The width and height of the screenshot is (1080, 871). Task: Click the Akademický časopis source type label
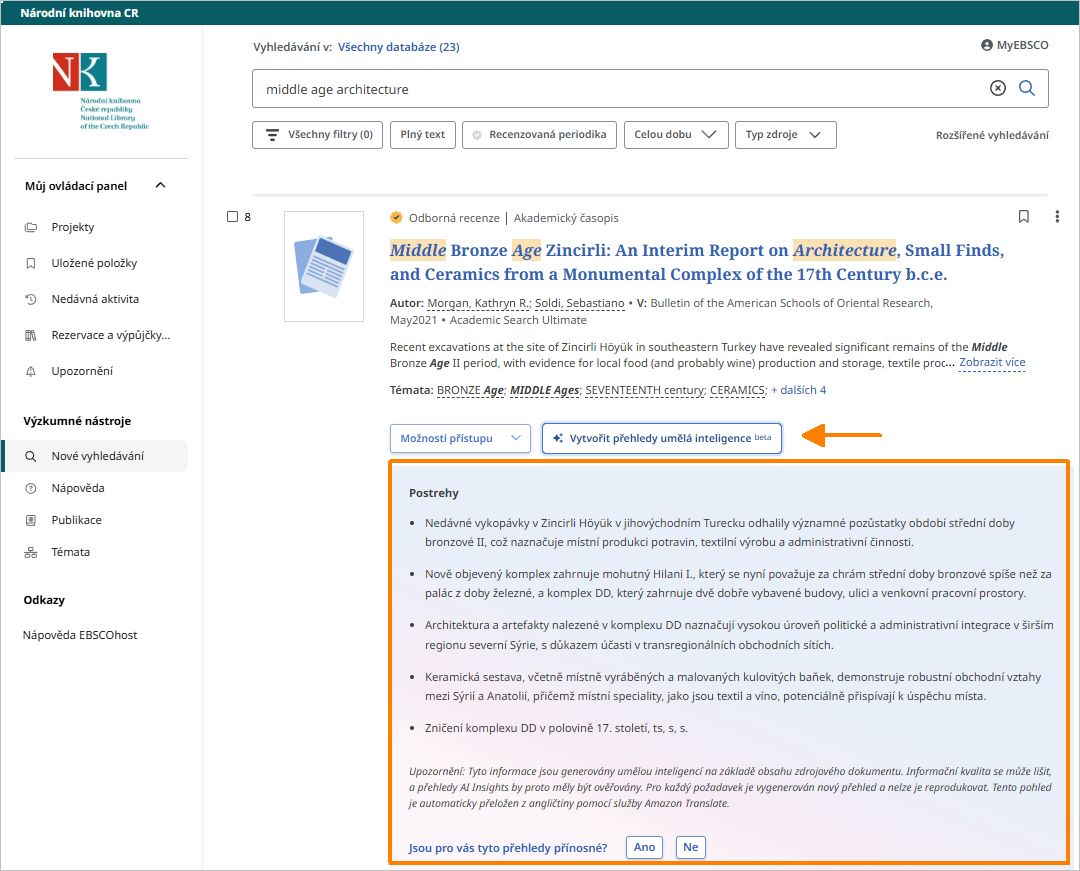coord(566,218)
